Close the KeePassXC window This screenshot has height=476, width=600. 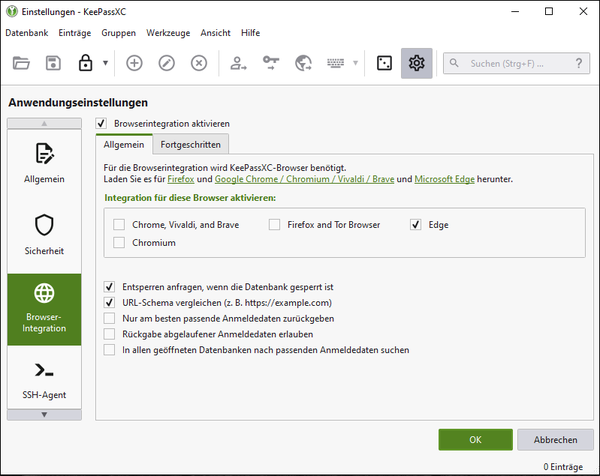click(x=583, y=11)
